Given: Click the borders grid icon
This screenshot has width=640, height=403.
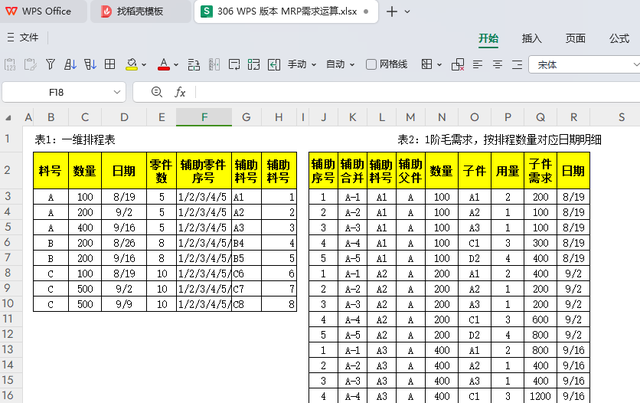Looking at the screenshot, I should pos(427,64).
